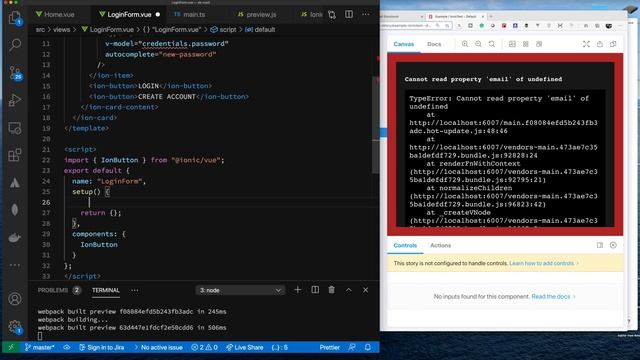
Task: Open remote window indicator in status bar
Action: [x=11, y=347]
